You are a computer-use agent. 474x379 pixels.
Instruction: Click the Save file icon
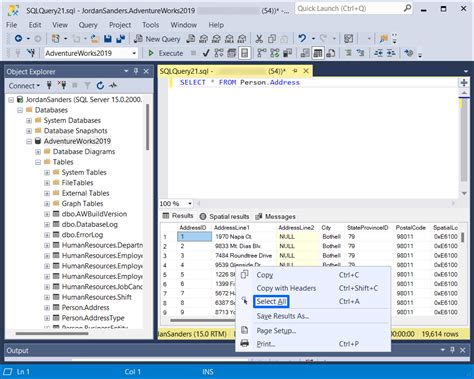pos(108,39)
